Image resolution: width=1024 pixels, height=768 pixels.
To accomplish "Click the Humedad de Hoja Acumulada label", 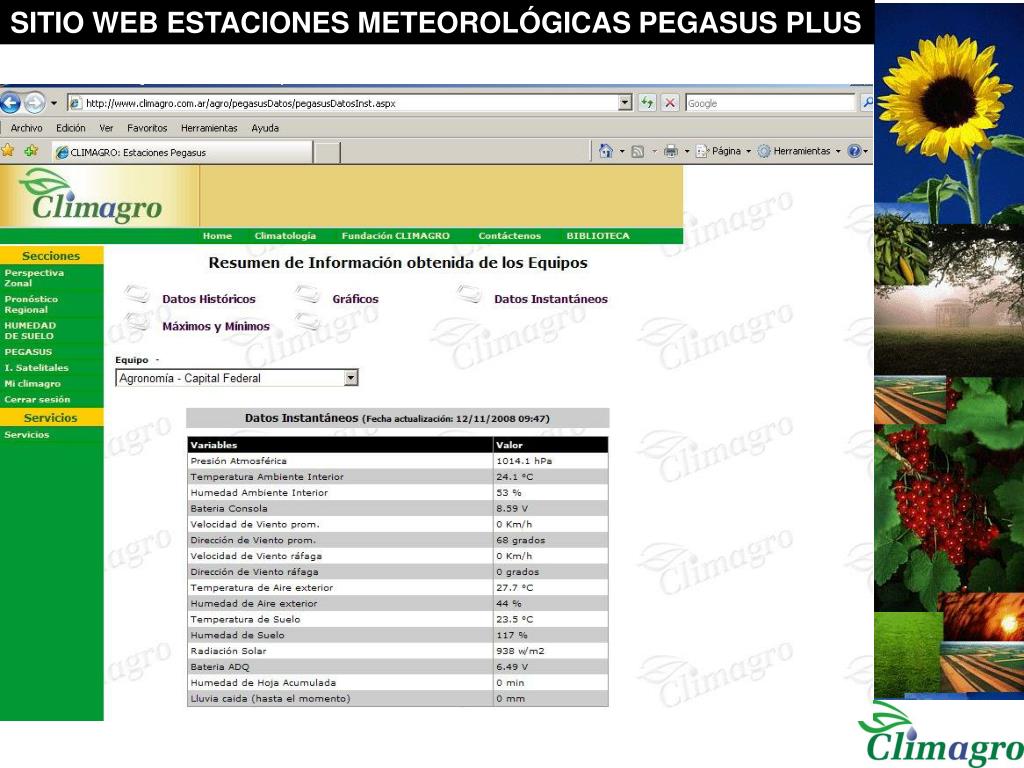I will pos(263,682).
